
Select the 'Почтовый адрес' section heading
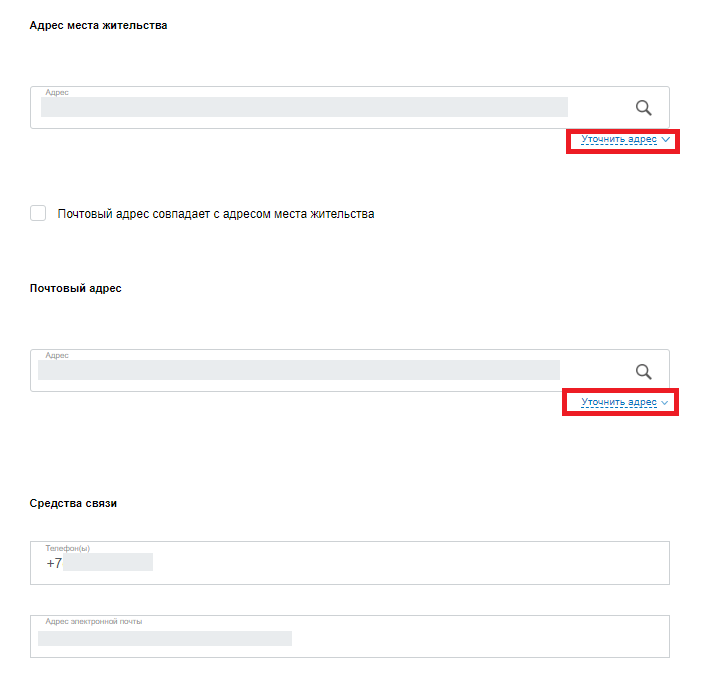(x=76, y=288)
